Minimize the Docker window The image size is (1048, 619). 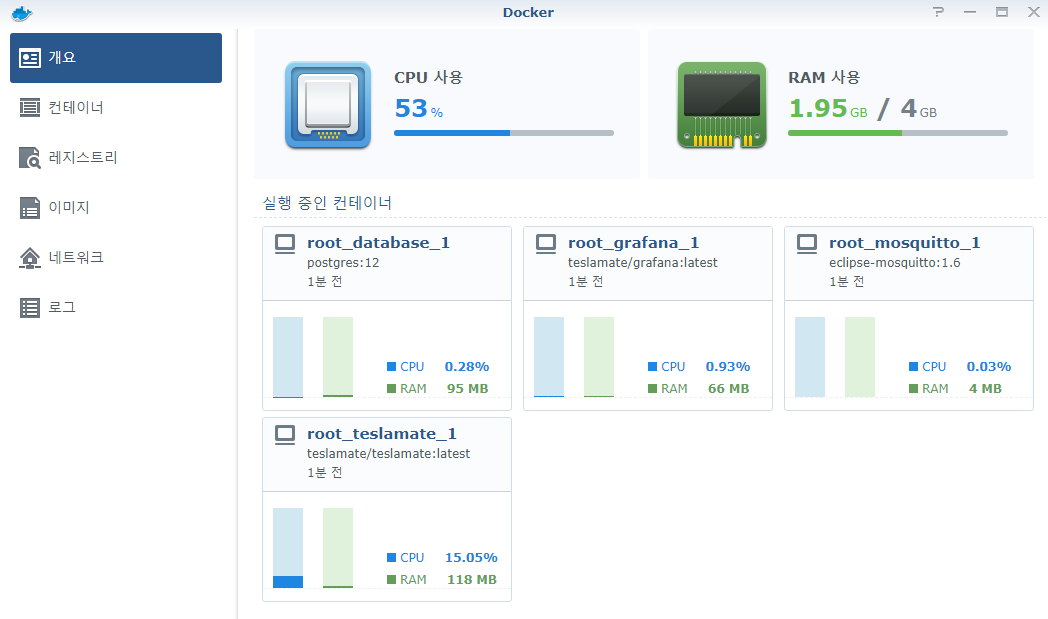(x=970, y=12)
